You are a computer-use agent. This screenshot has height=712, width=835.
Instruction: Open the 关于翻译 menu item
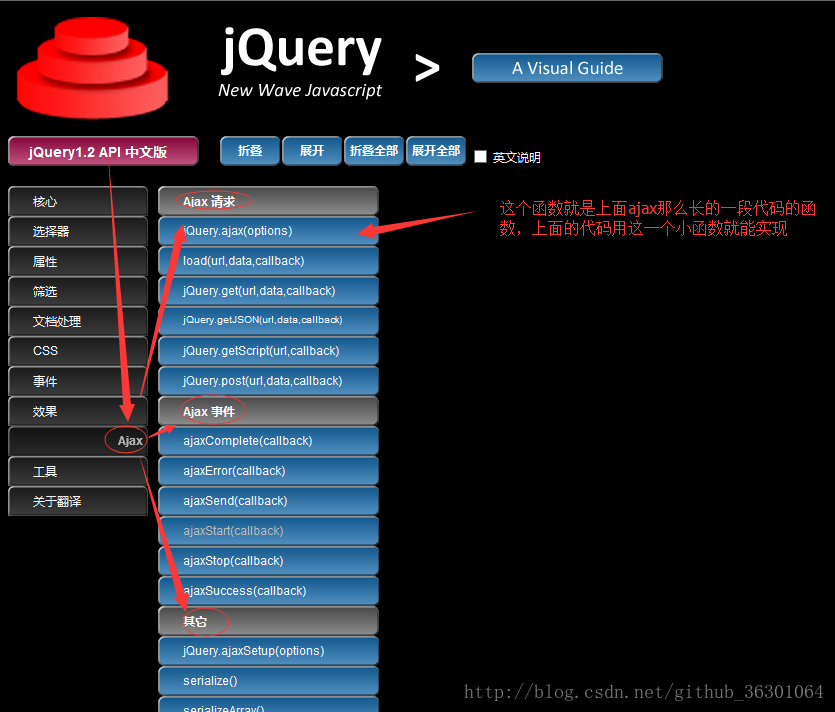tap(78, 501)
